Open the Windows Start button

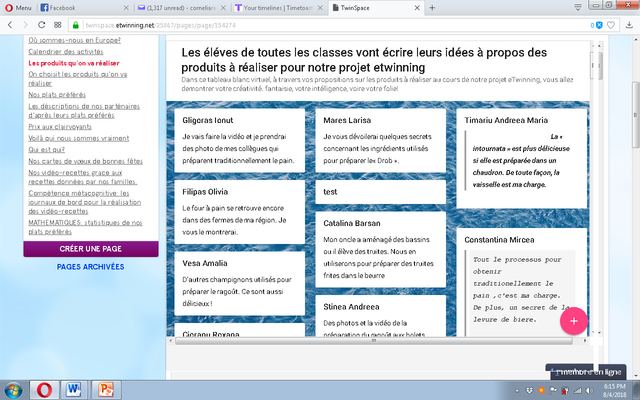13,390
